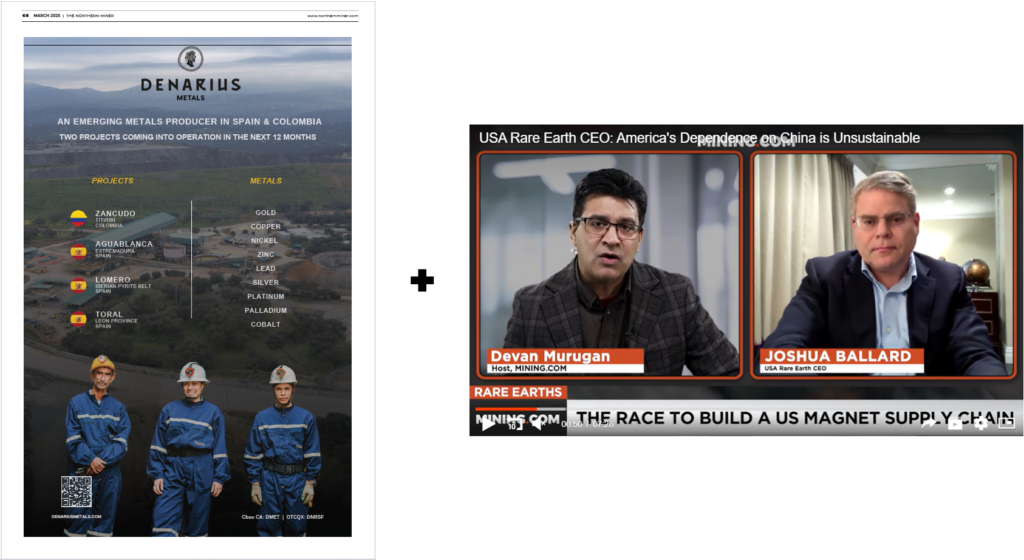Mute the video with the speaker icon
Screen dimensions: 1024x560
(x=538, y=424)
